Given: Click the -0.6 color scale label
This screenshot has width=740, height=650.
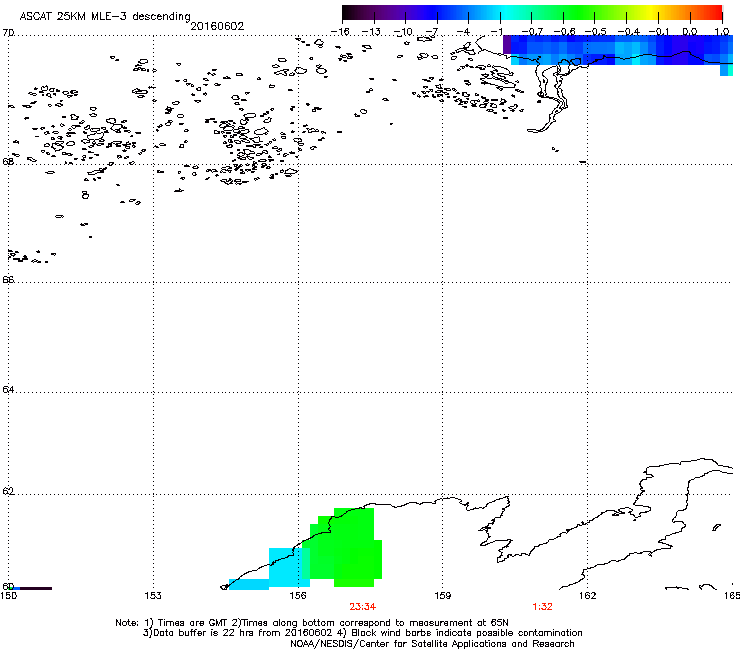Looking at the screenshot, I should tap(564, 32).
